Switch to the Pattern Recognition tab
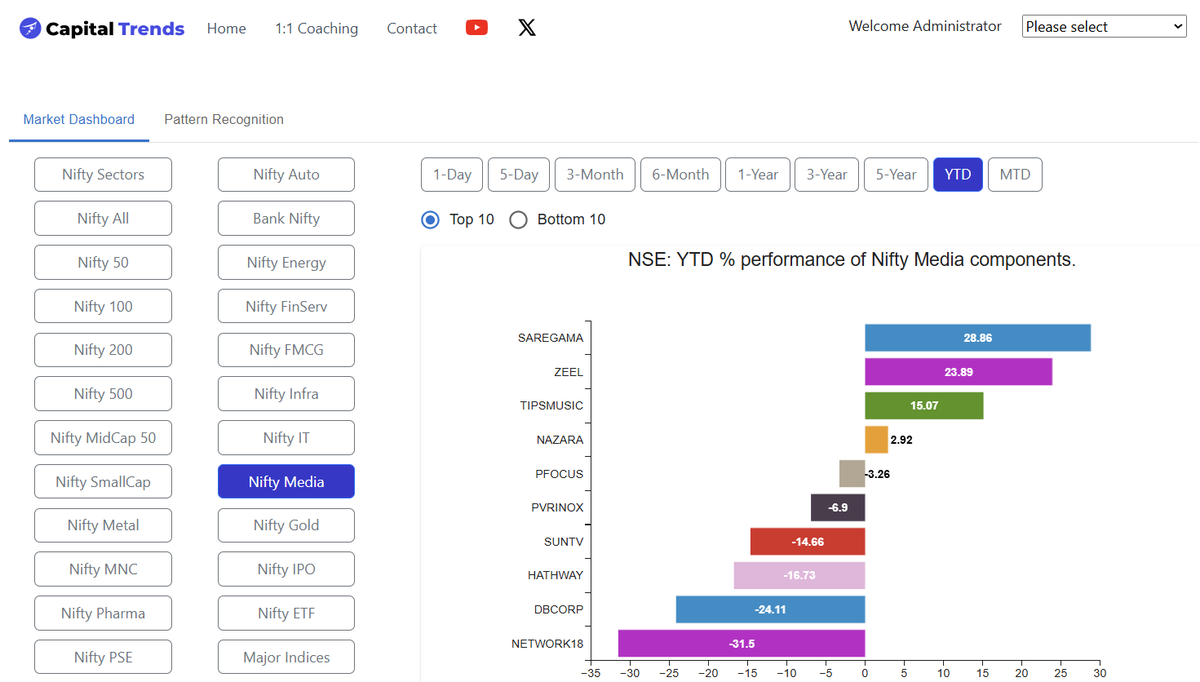Image resolution: width=1200 pixels, height=682 pixels. point(224,119)
